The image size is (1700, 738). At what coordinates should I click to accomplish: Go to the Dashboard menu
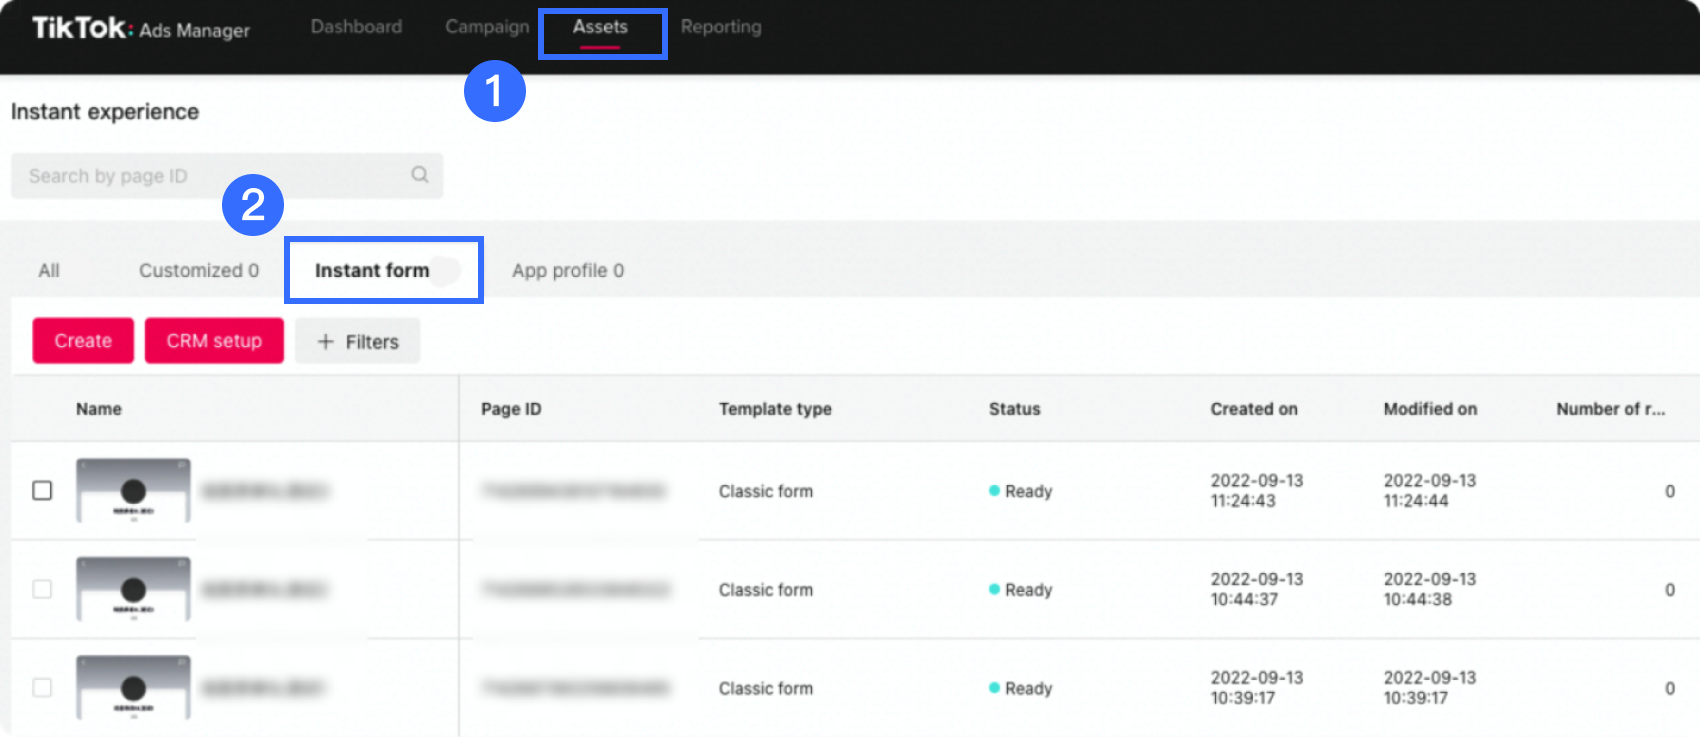(x=356, y=27)
